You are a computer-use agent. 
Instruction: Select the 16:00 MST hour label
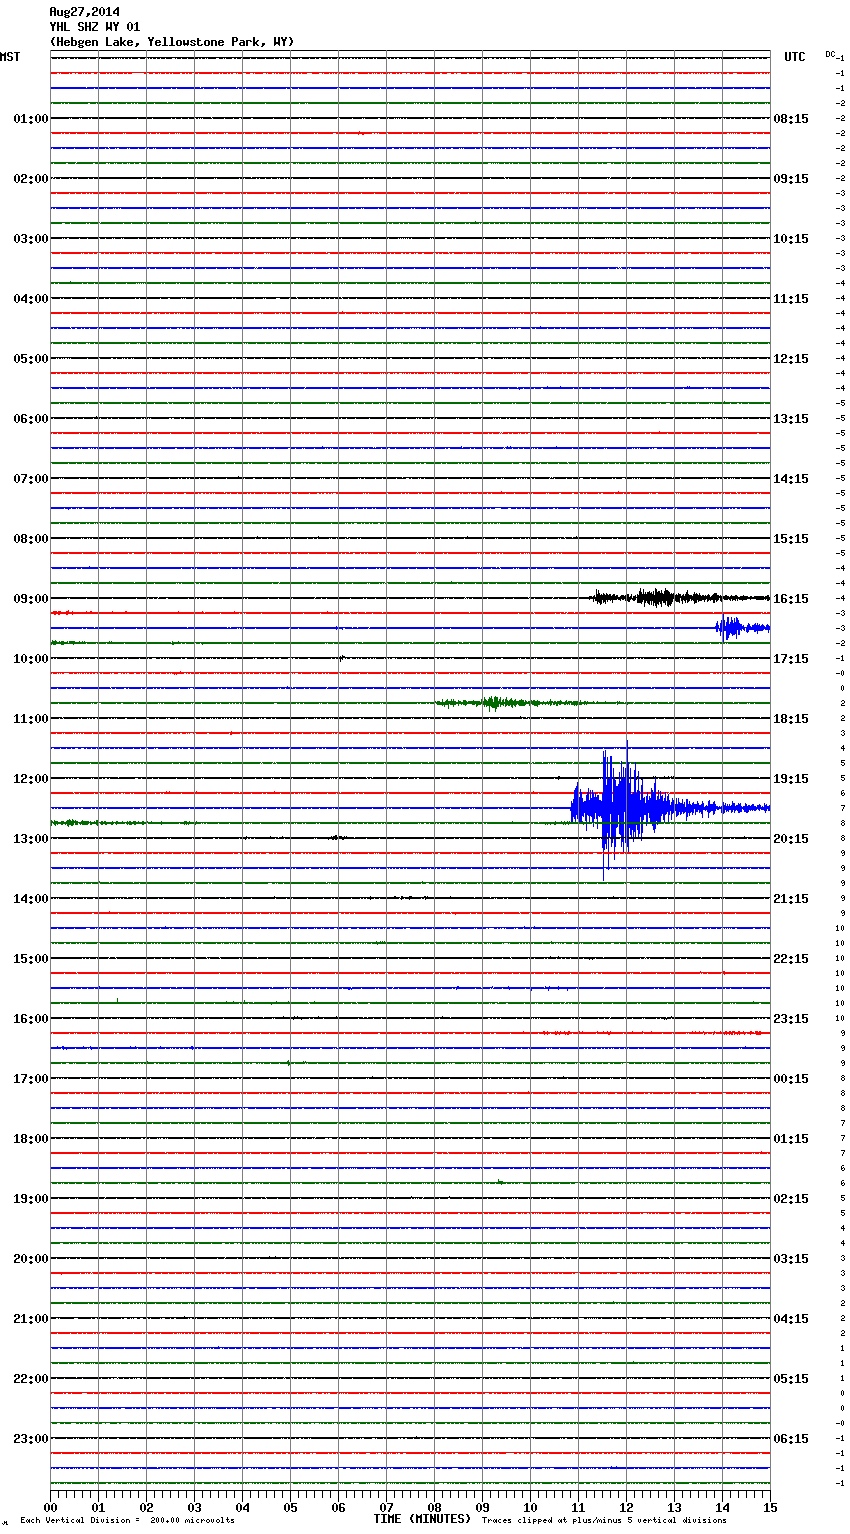tap(31, 1019)
